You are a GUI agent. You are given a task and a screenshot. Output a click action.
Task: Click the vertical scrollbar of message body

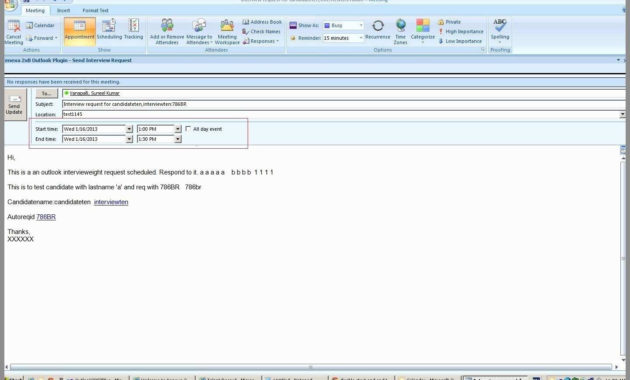tap(623, 257)
